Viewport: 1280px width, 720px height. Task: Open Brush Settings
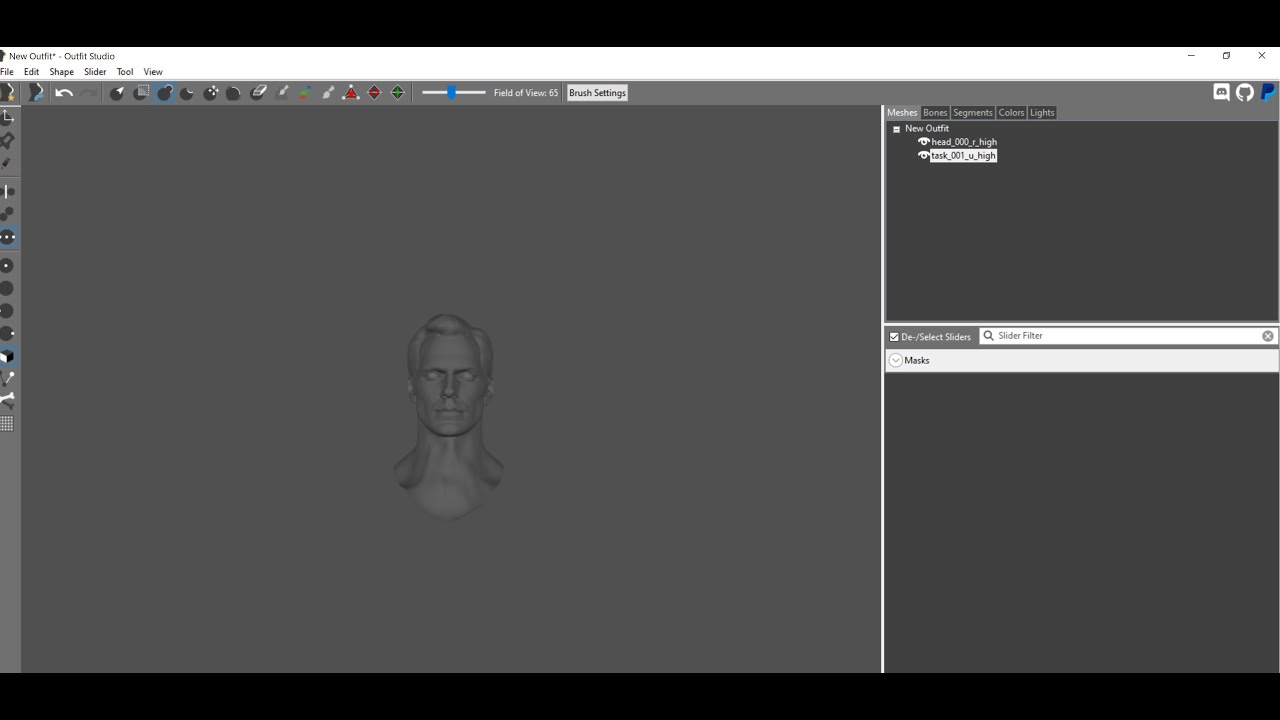tap(597, 93)
